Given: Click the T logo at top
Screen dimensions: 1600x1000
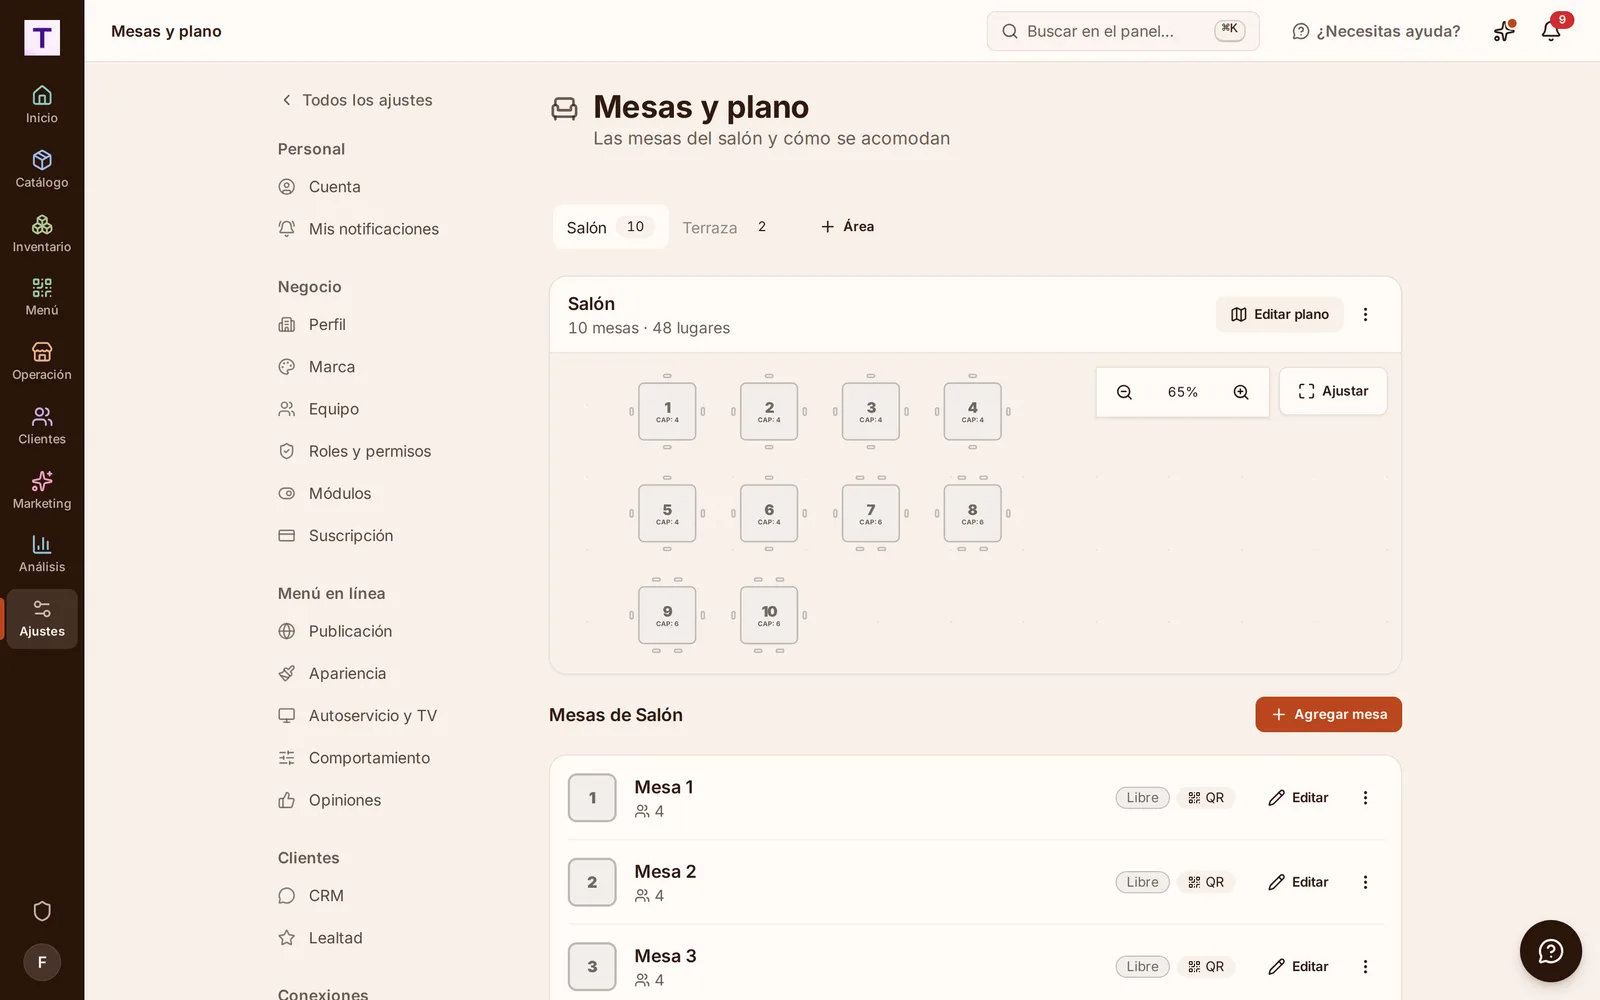Looking at the screenshot, I should (42, 38).
